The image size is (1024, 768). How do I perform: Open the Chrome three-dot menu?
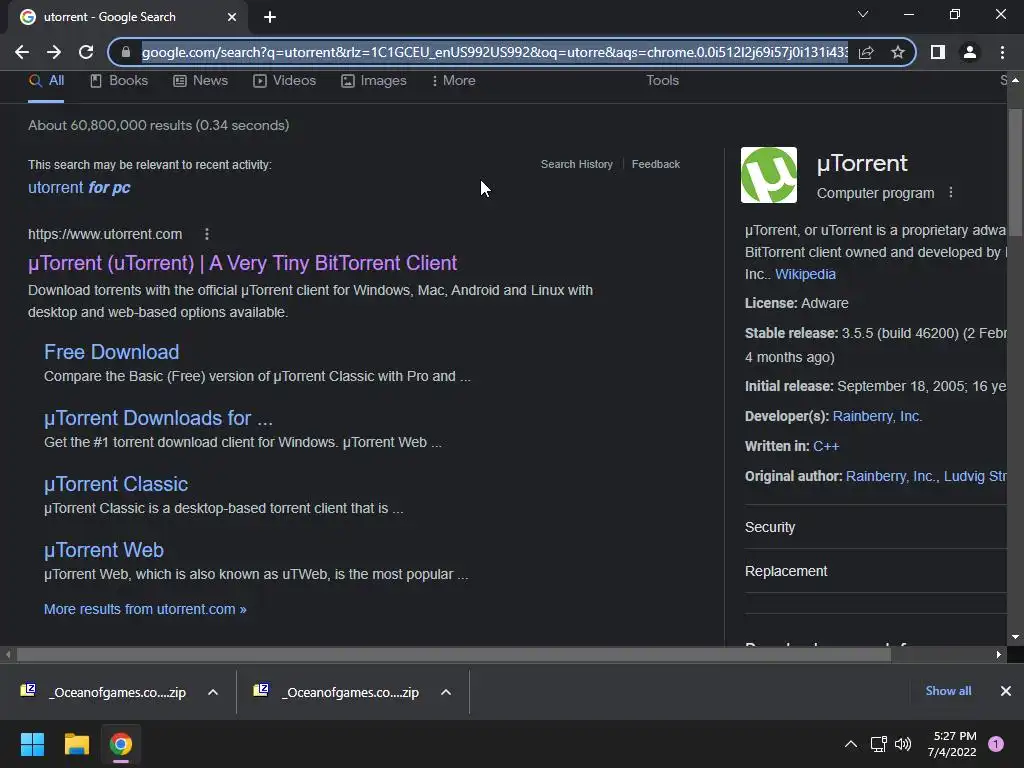1002,52
